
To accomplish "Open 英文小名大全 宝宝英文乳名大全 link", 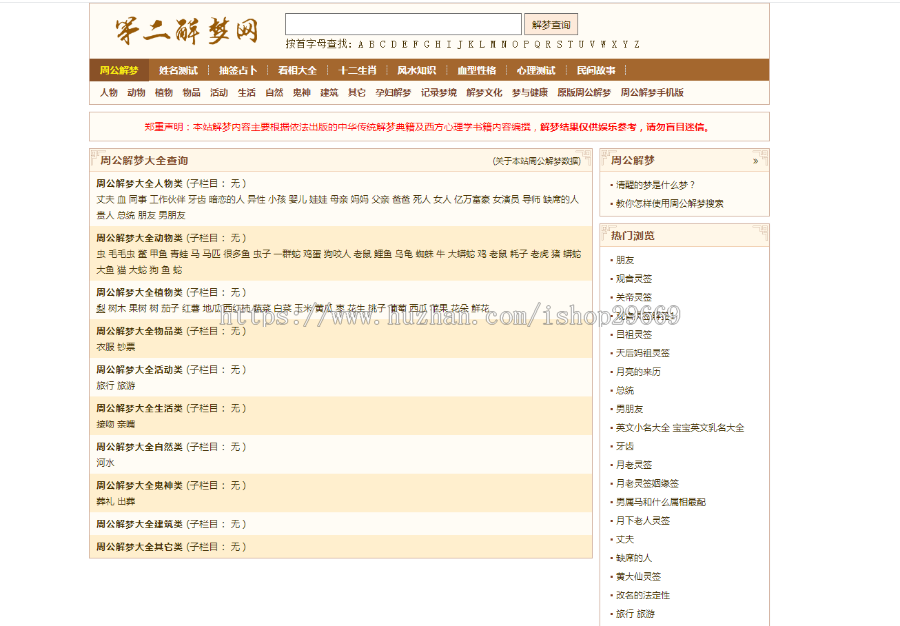I will pos(680,428).
